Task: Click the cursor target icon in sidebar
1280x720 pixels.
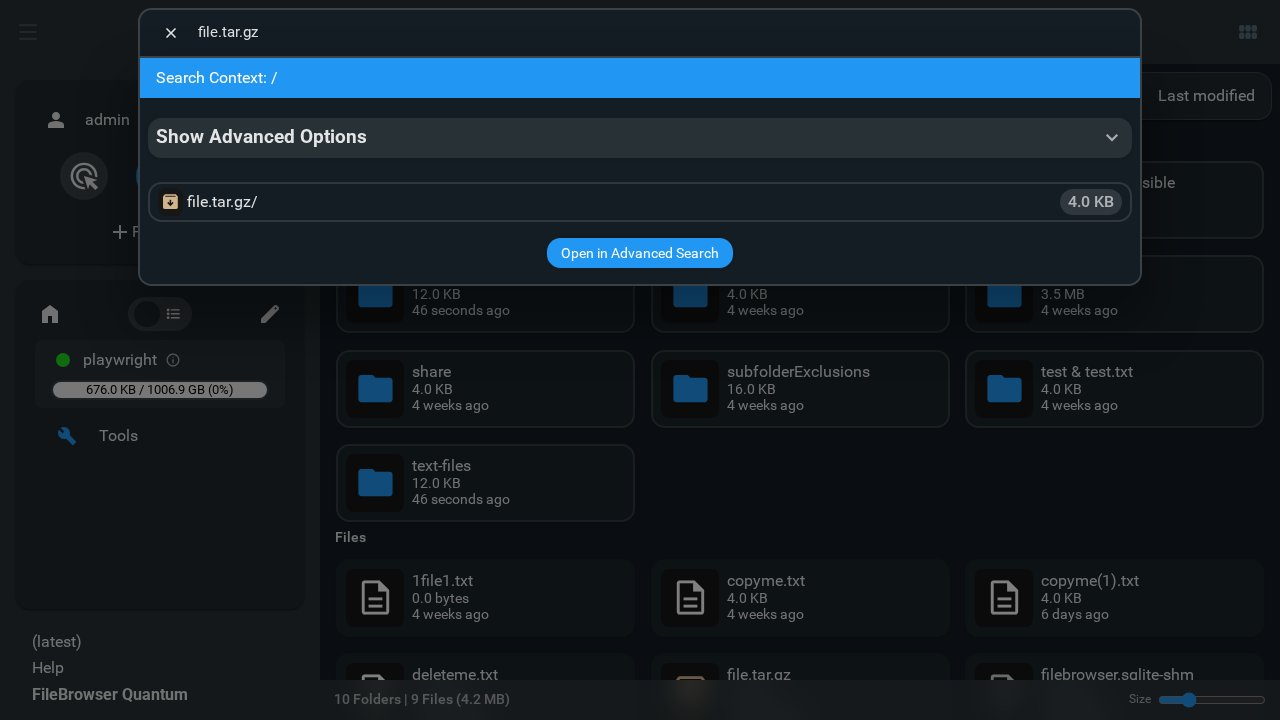Action: point(84,176)
